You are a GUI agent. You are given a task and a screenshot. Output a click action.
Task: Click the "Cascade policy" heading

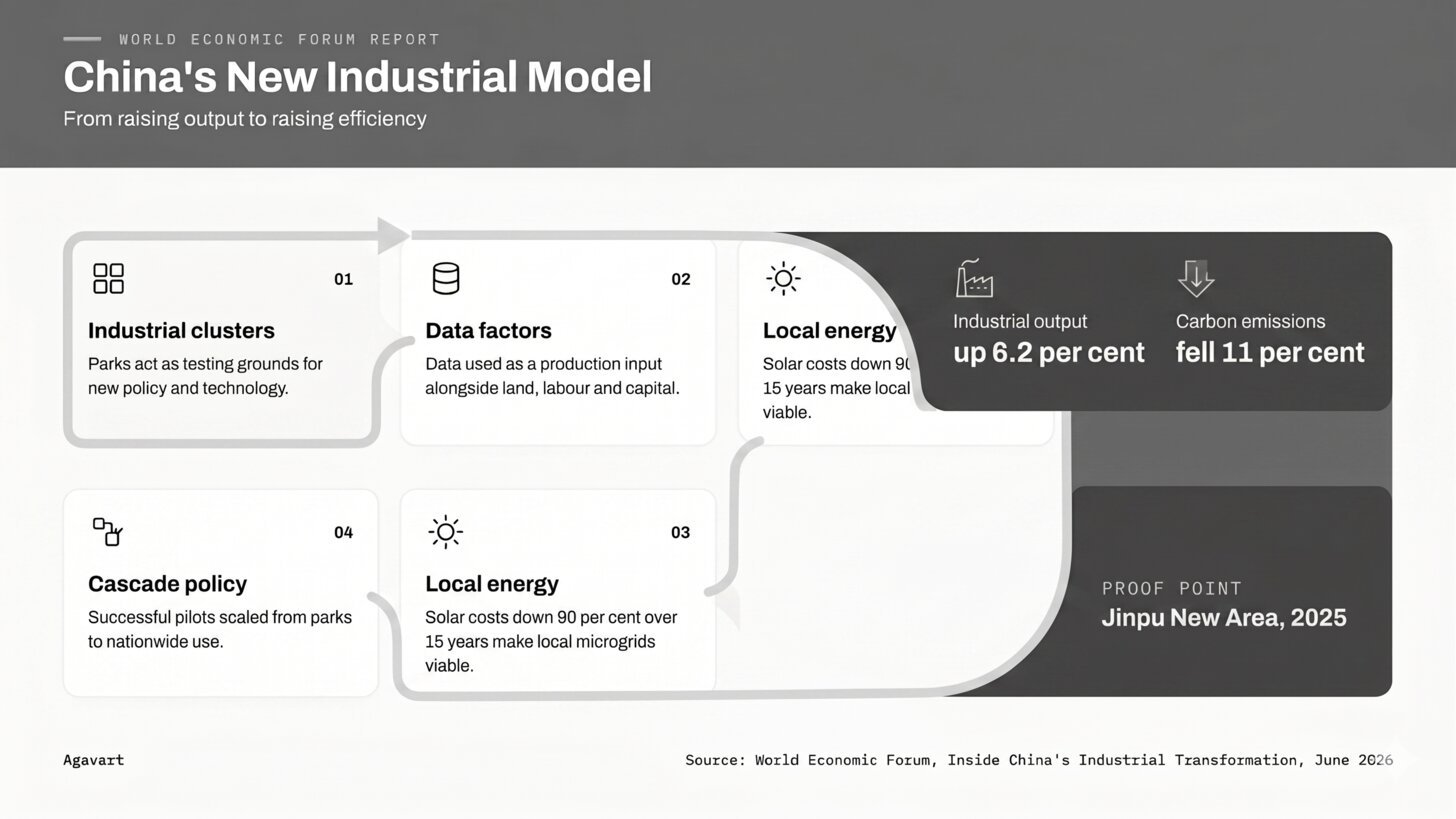point(167,584)
